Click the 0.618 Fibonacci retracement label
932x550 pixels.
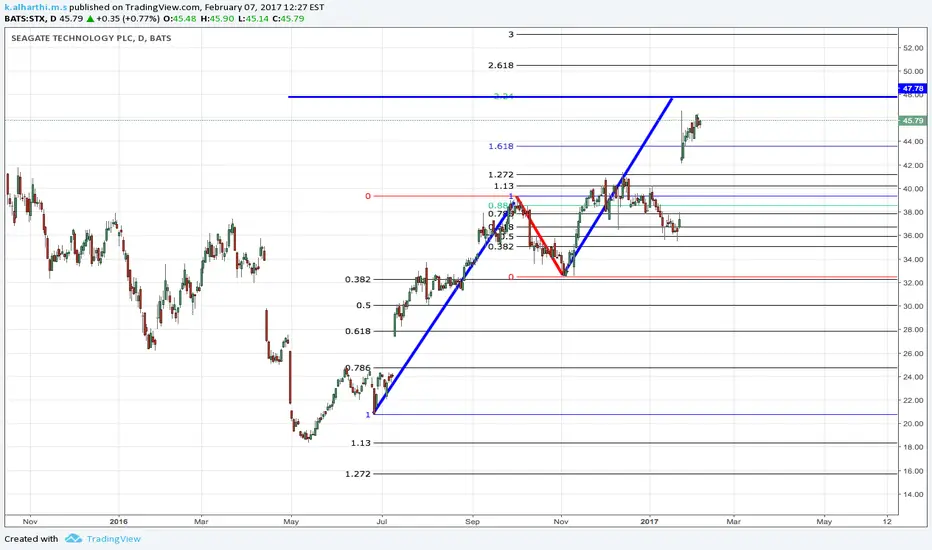[x=358, y=331]
